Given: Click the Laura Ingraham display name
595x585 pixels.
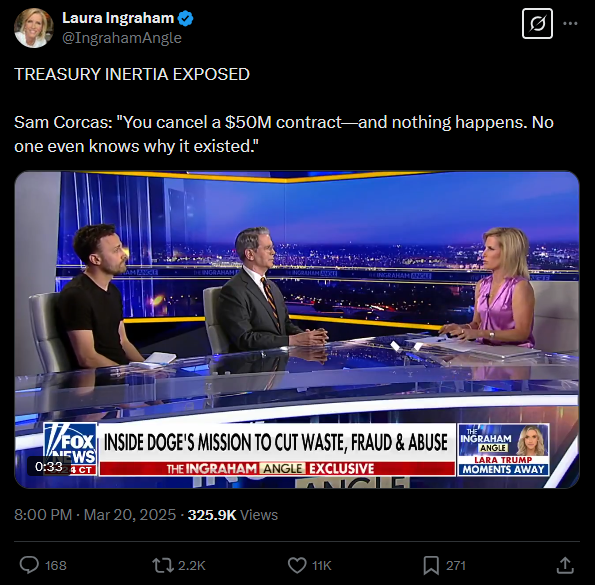Looking at the screenshot, I should tap(118, 18).
